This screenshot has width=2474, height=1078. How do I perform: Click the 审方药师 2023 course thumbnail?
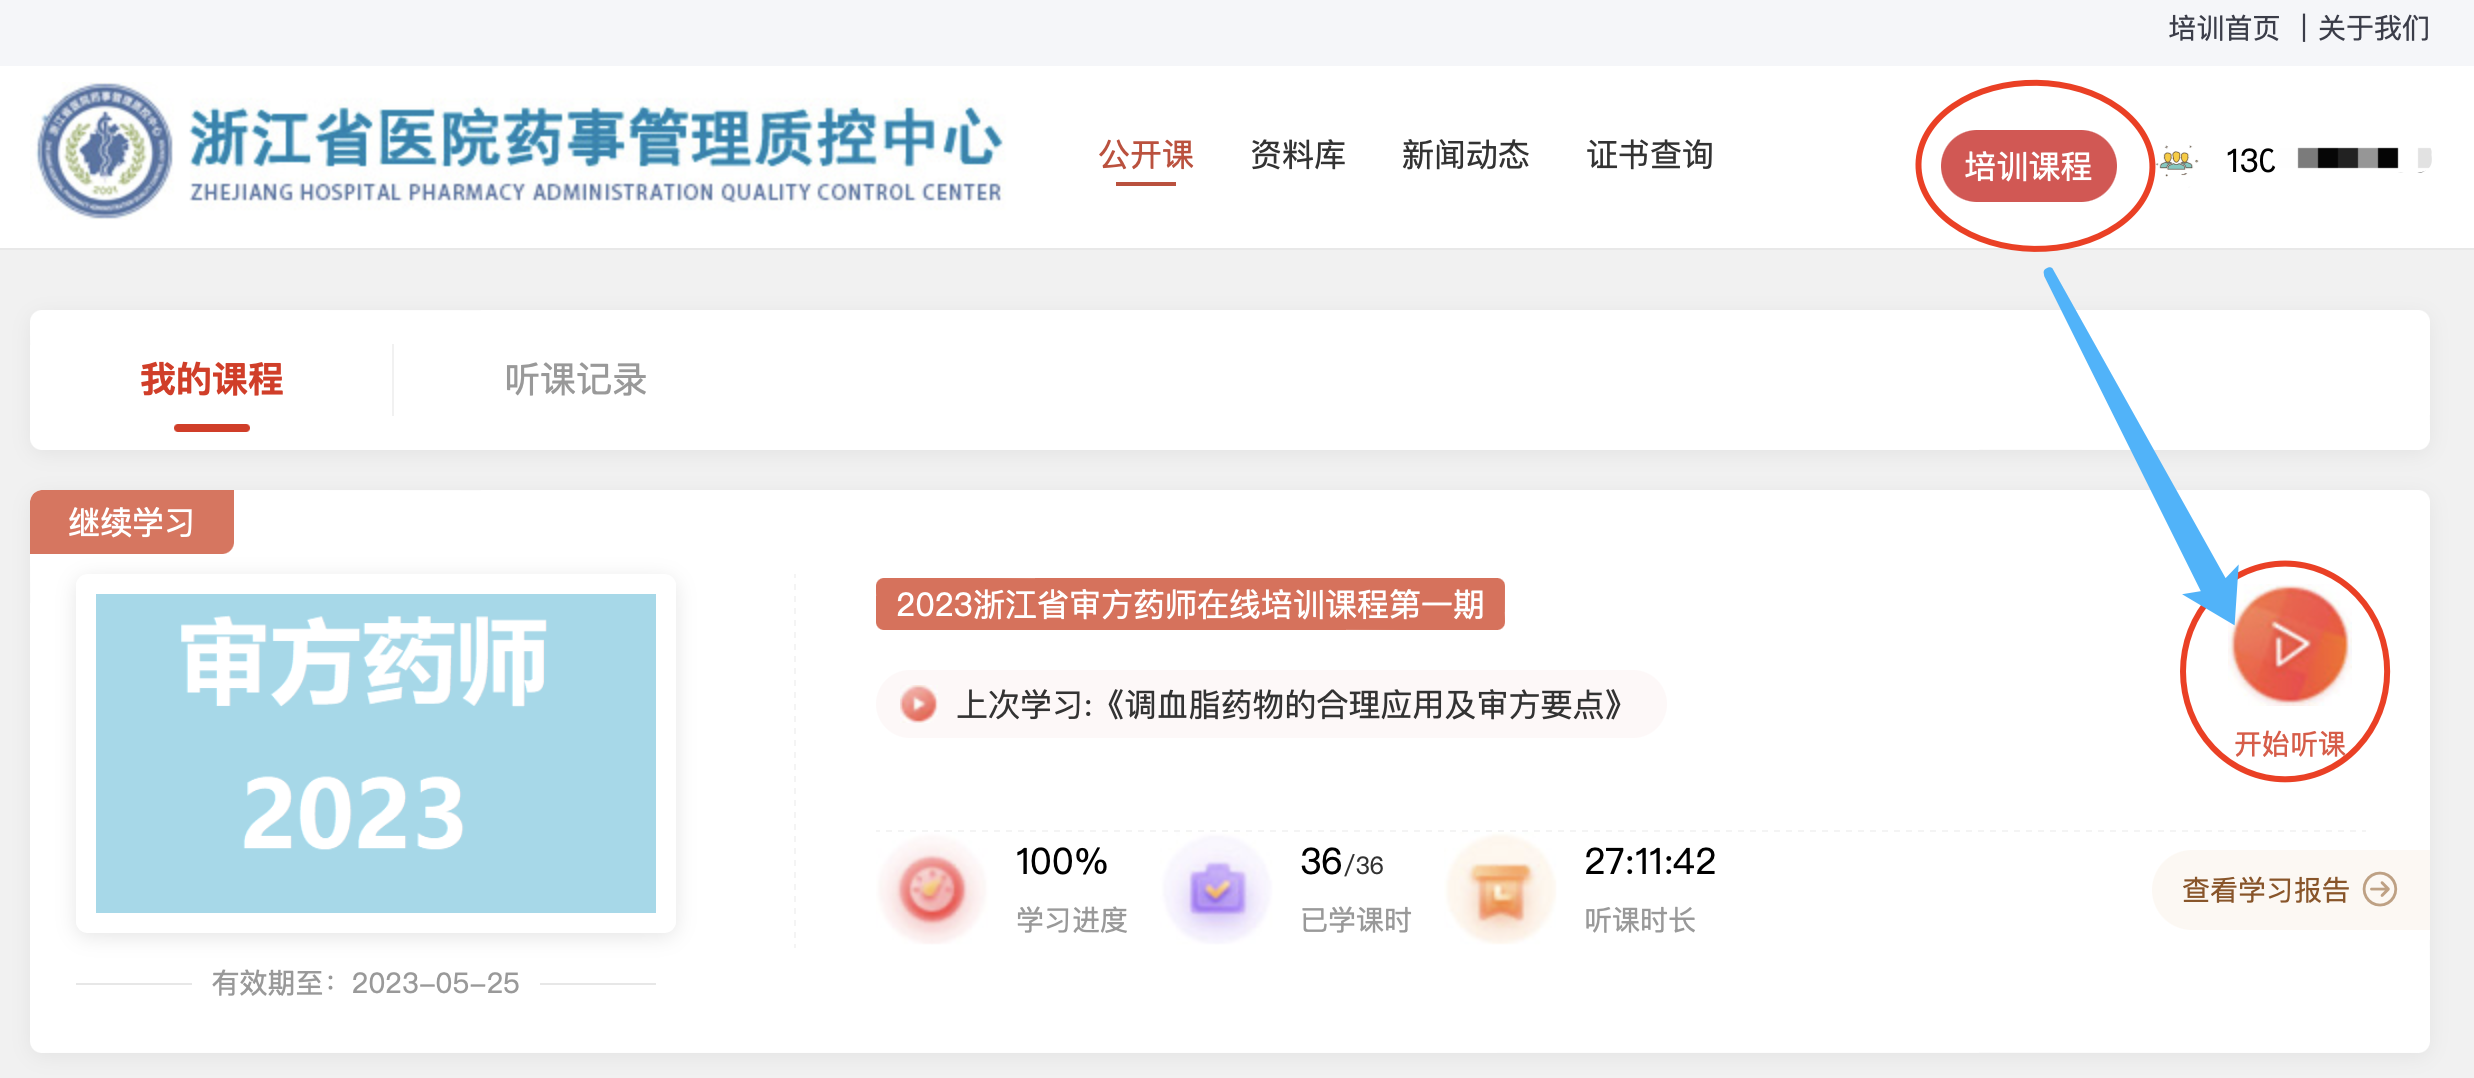(x=376, y=753)
